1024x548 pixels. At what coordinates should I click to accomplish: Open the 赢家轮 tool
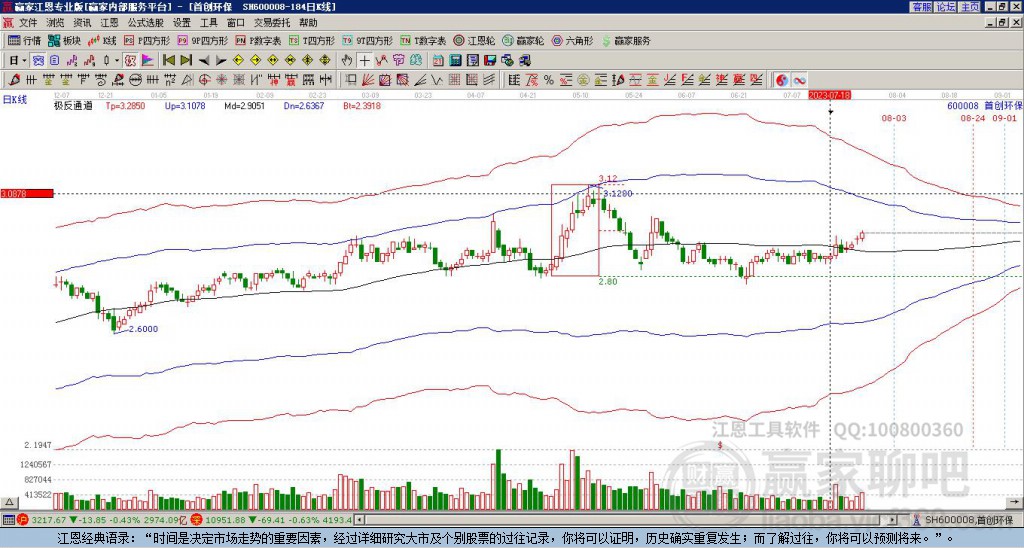point(523,40)
